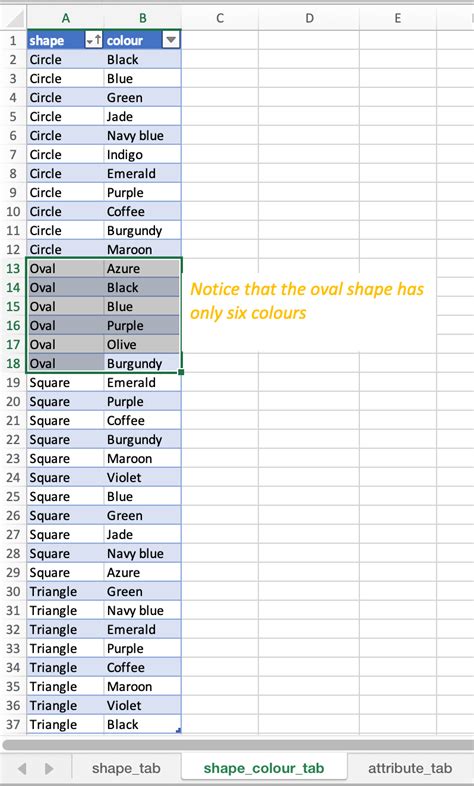Image resolution: width=474 pixels, height=786 pixels.
Task: Select row 18 header
Action: point(13,363)
